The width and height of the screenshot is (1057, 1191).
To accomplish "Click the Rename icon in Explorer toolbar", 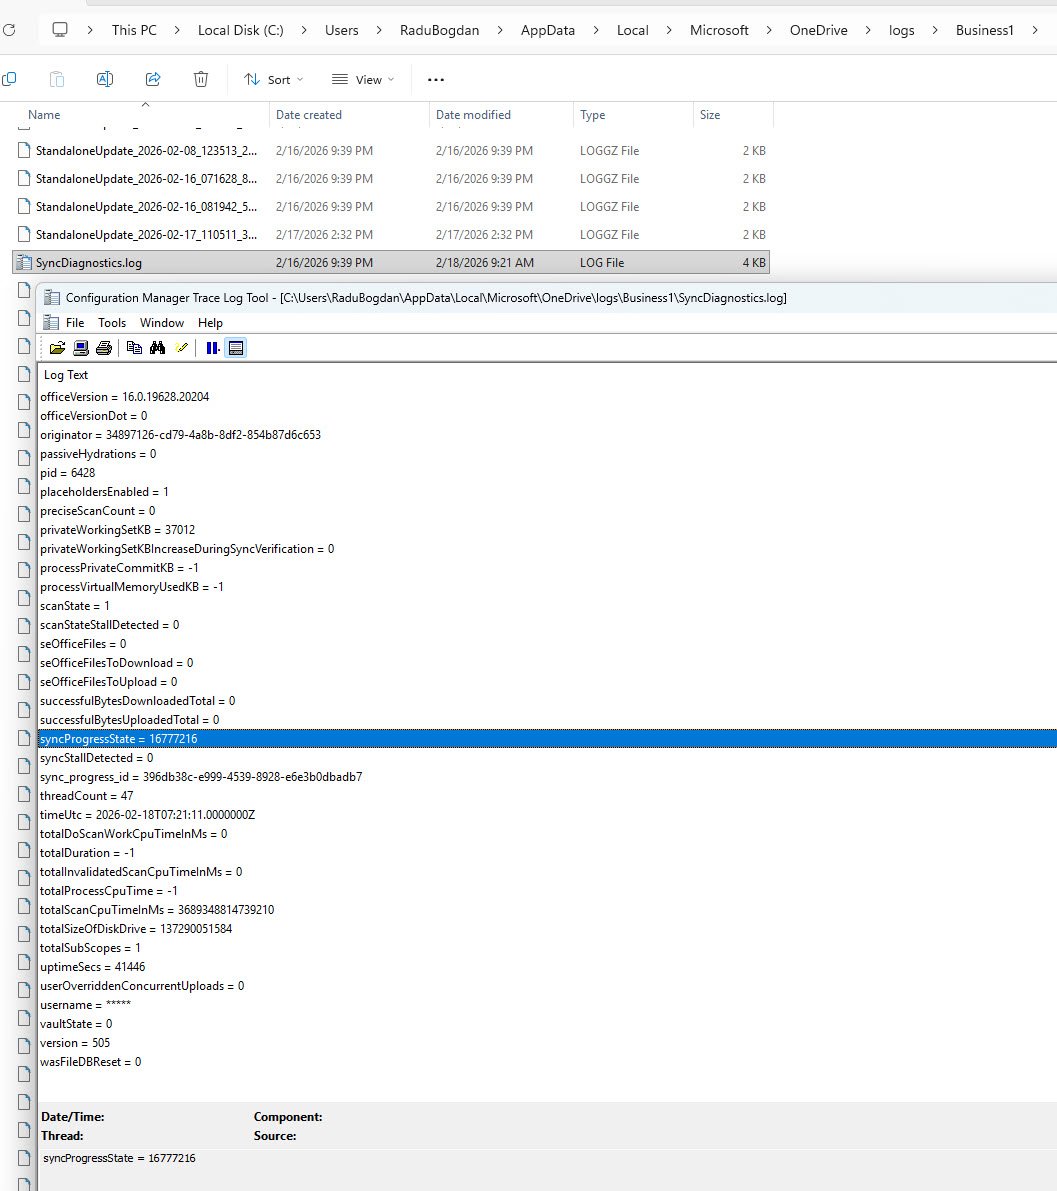I will click(x=105, y=79).
